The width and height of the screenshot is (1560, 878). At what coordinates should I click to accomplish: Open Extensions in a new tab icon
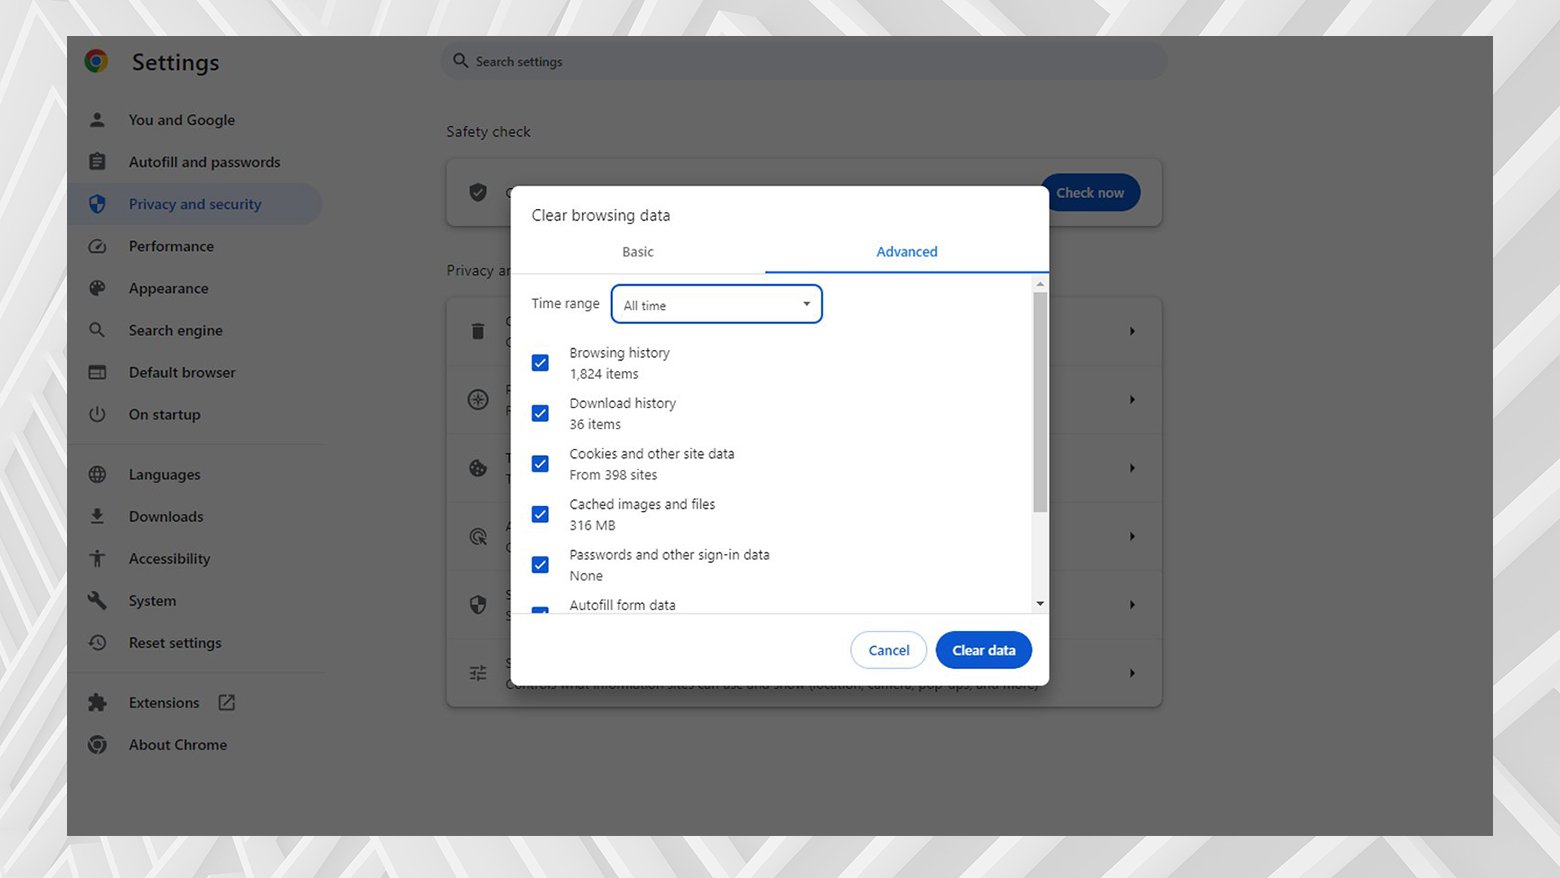tap(227, 702)
